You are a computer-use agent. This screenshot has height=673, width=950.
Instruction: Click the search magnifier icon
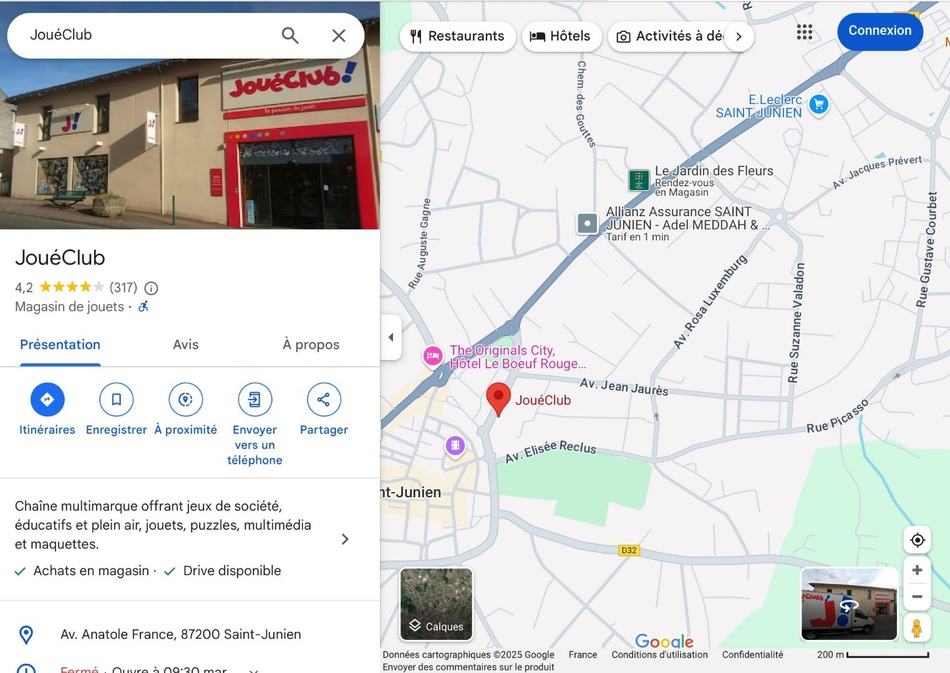tap(290, 36)
